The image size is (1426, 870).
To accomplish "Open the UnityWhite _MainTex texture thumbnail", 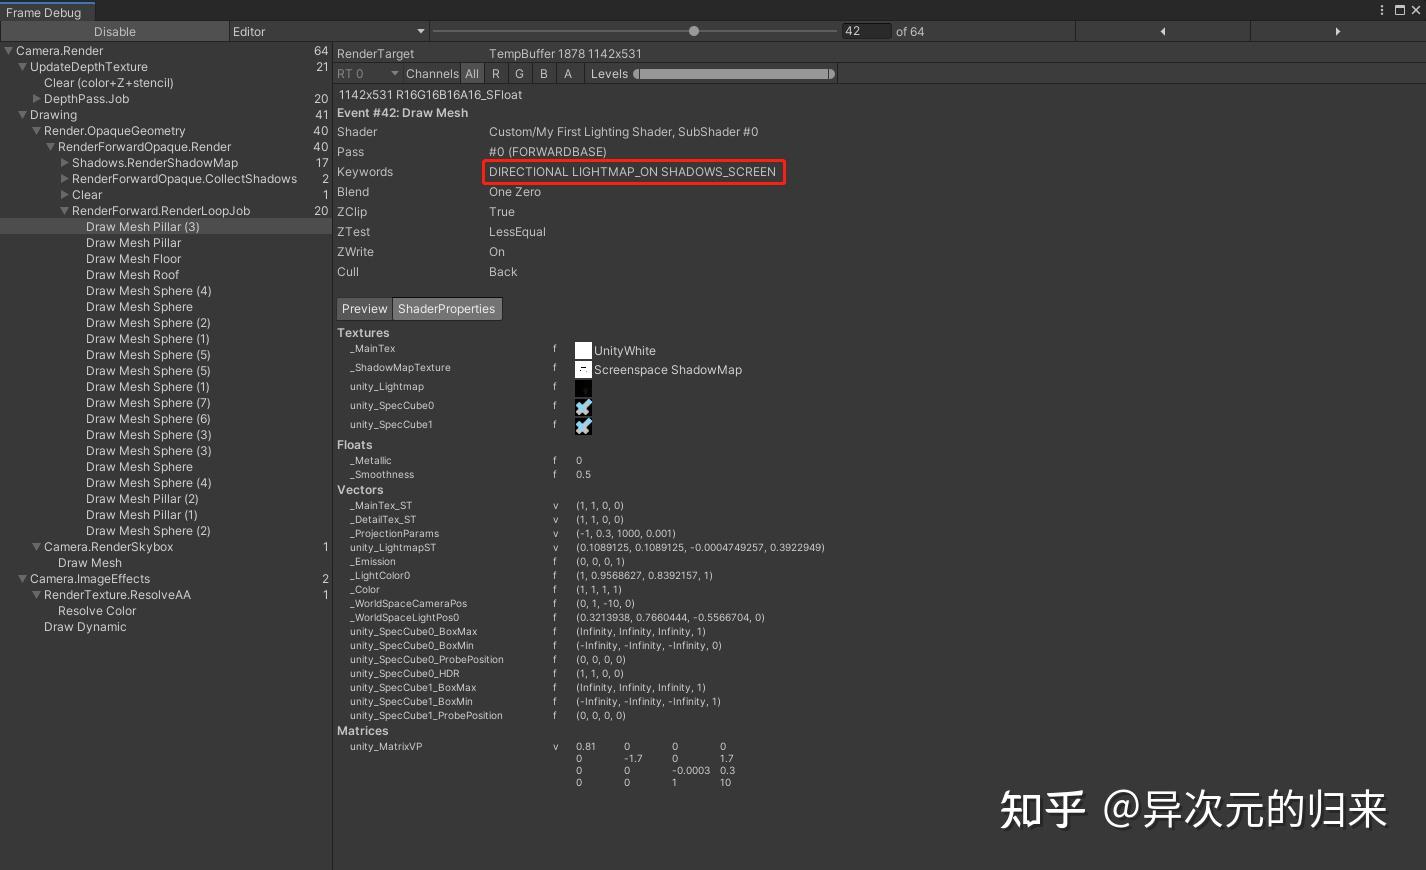I will point(583,349).
